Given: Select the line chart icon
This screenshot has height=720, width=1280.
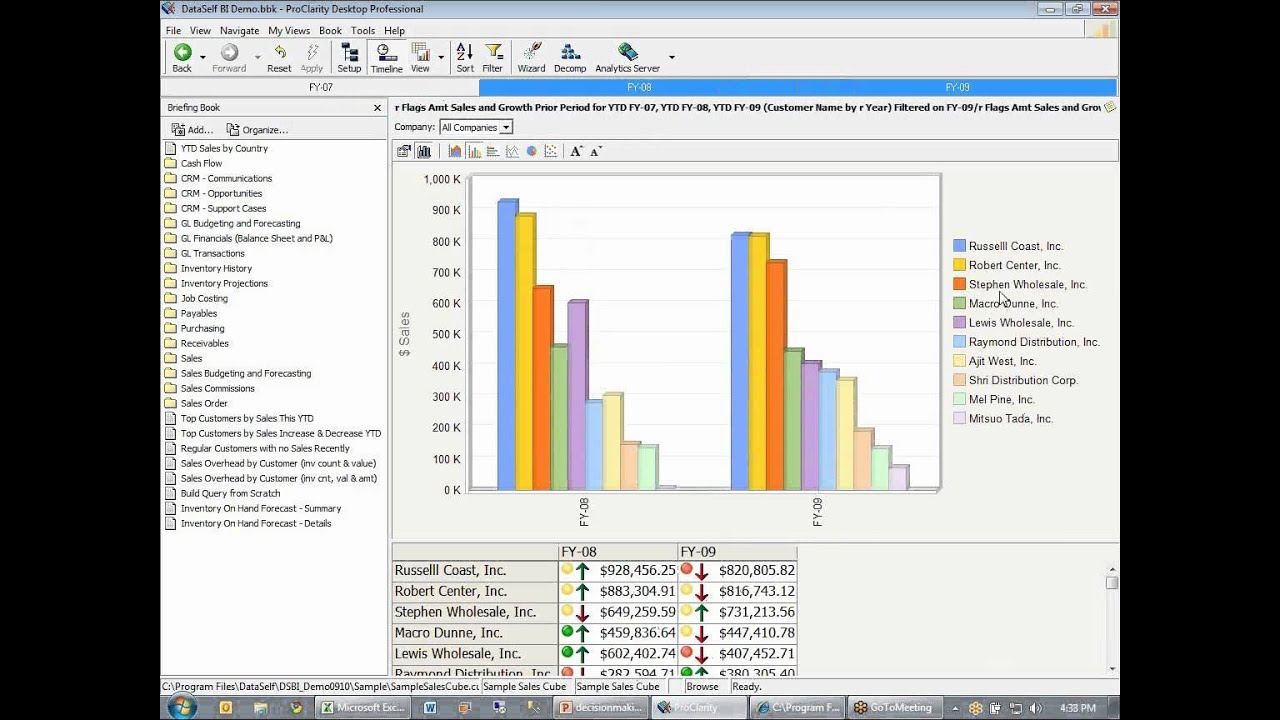Looking at the screenshot, I should 512,151.
